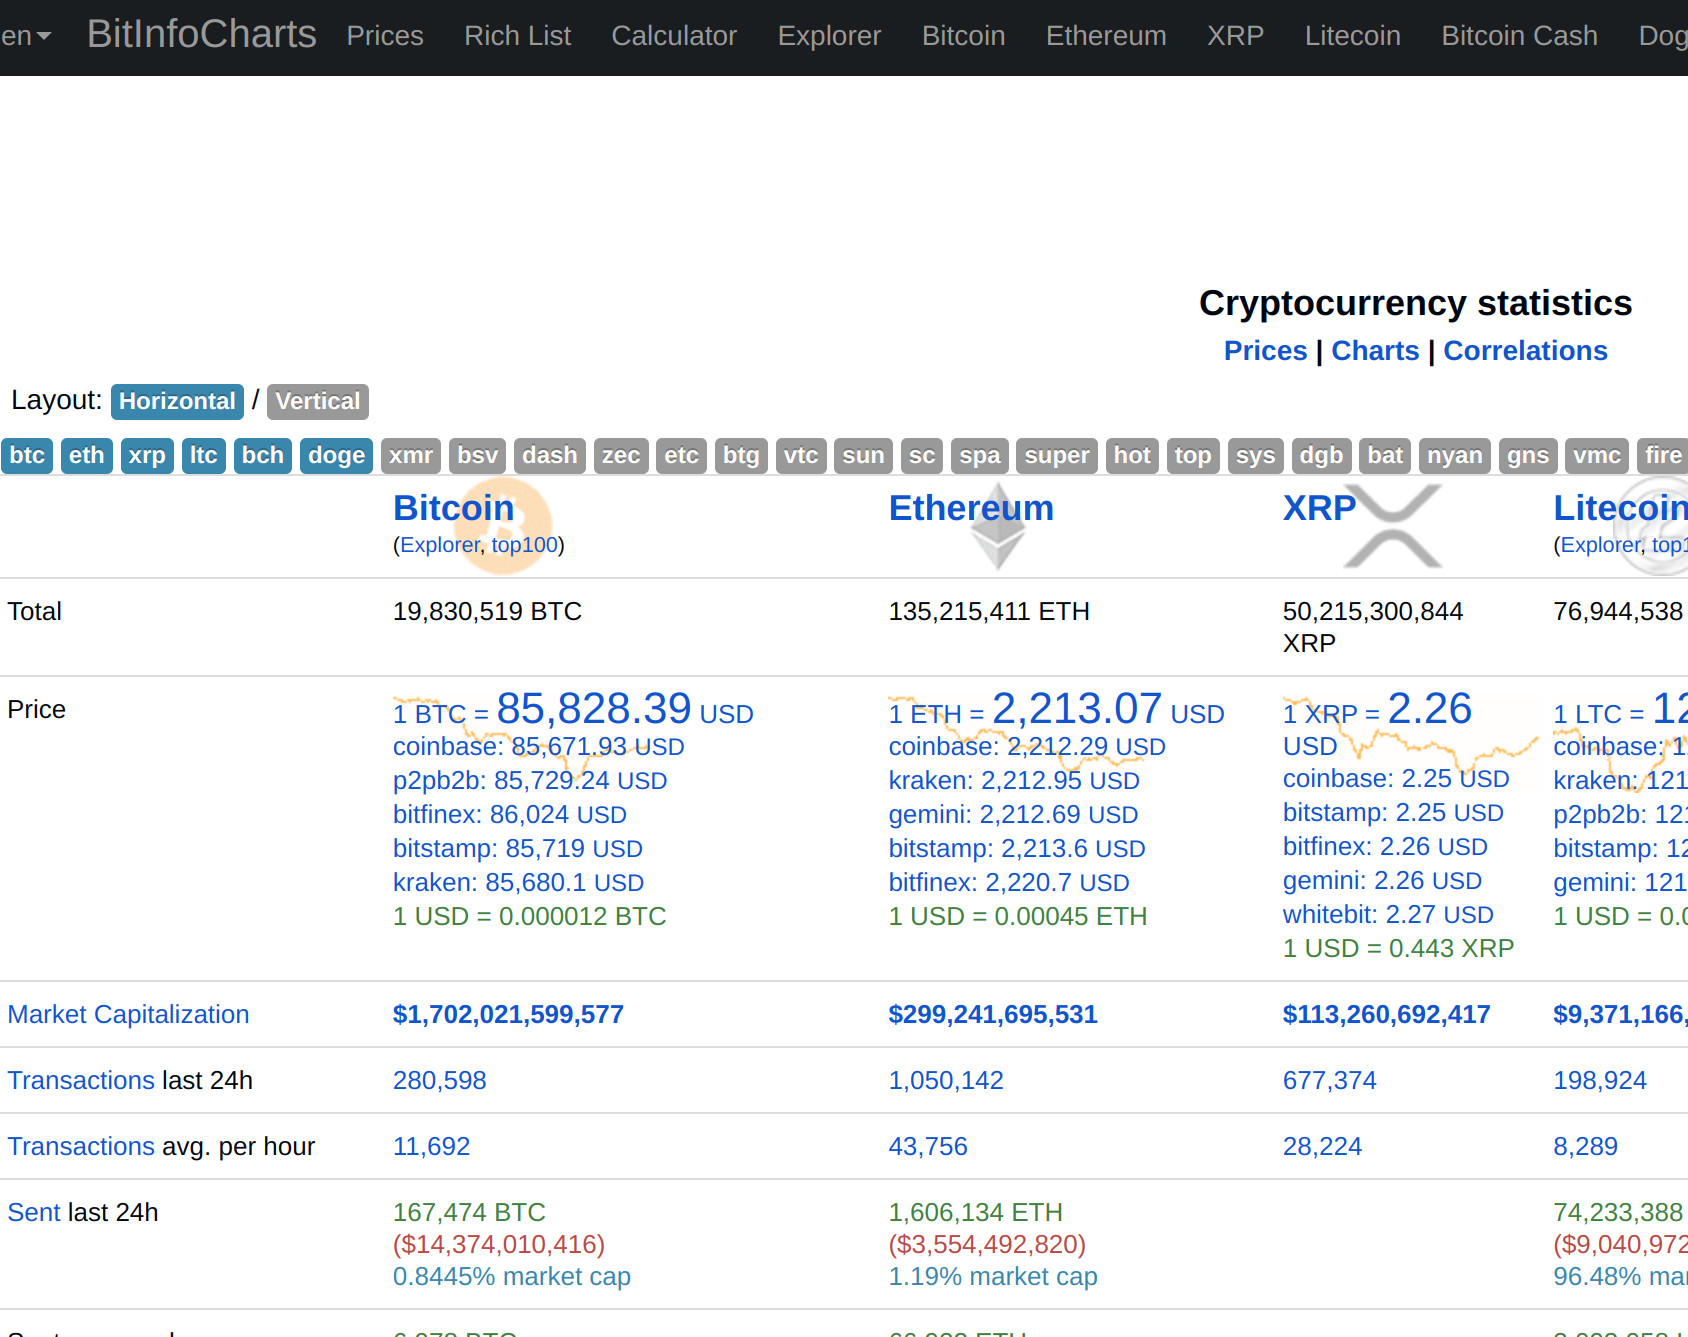
Task: Open Transactions link in avg. per hour row
Action: pyautogui.click(x=81, y=1146)
